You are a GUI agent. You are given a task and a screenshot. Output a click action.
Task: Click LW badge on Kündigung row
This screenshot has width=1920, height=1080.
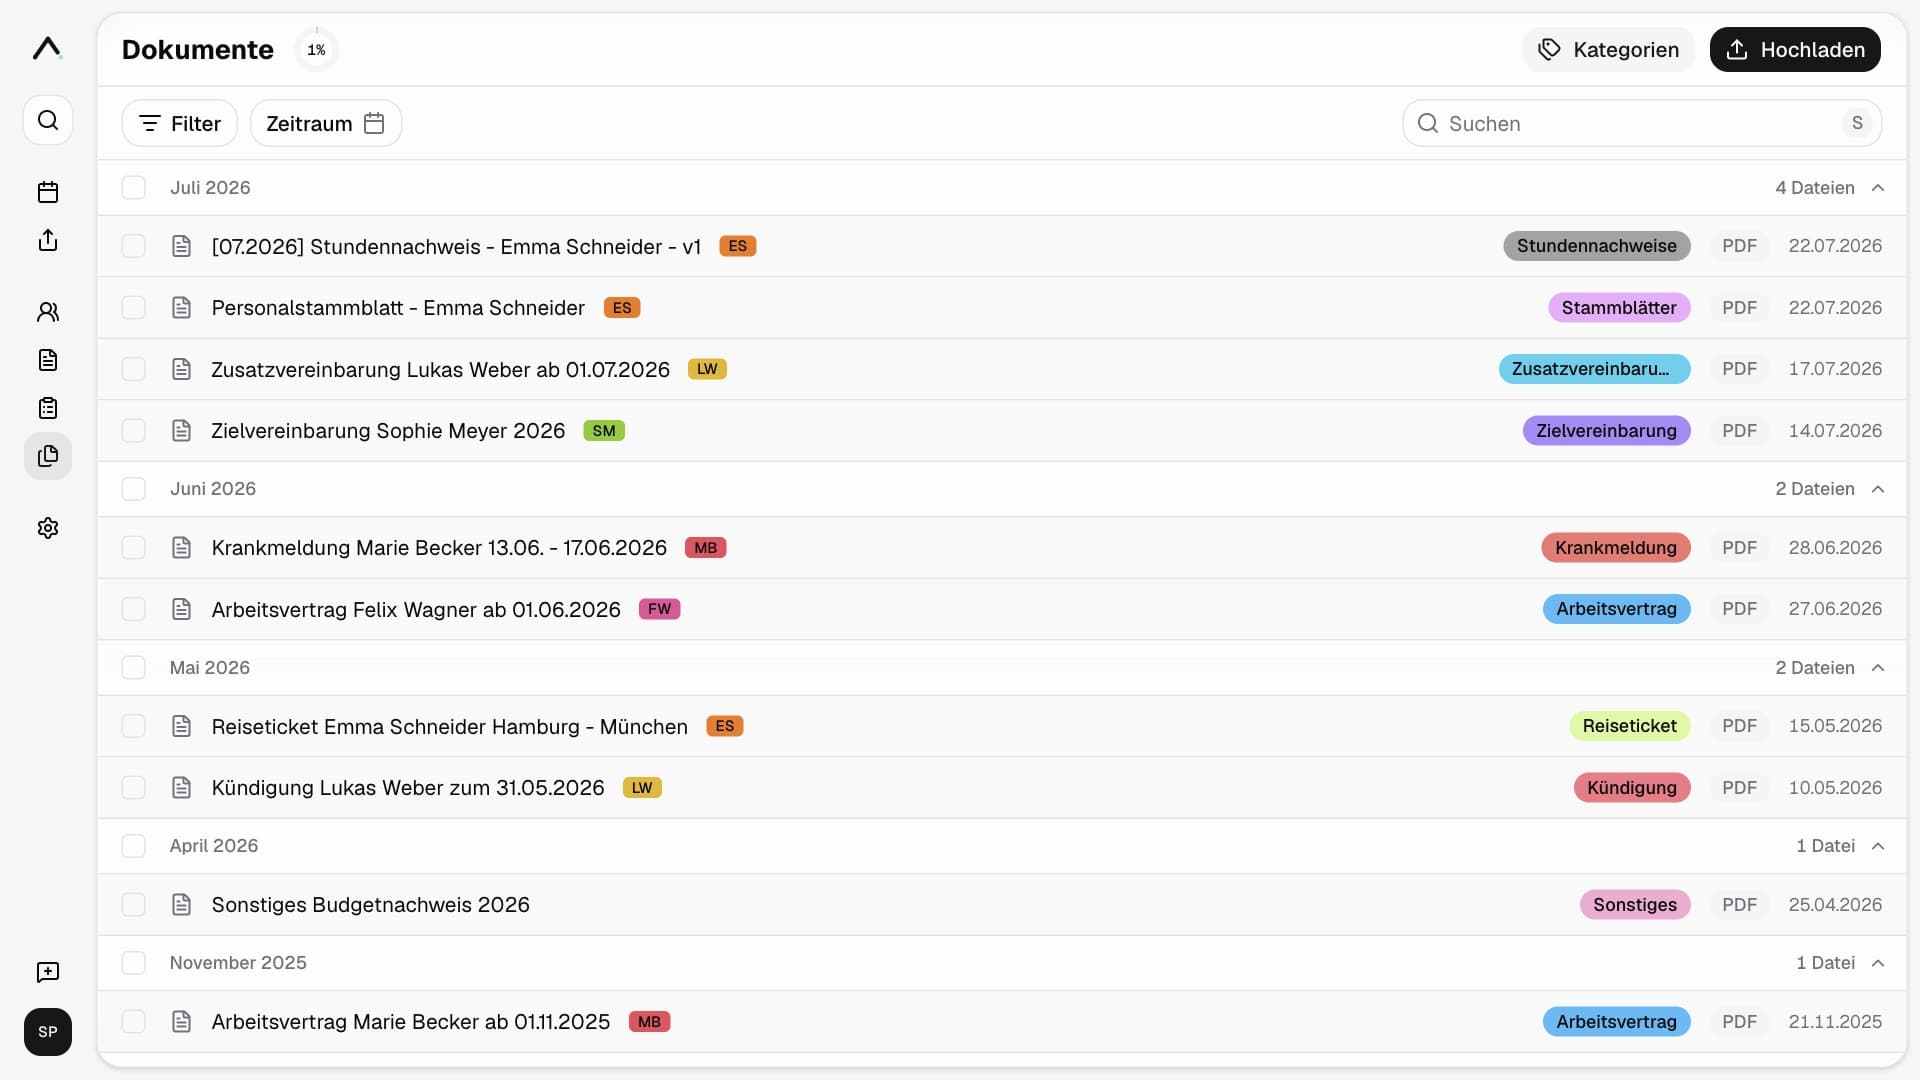point(642,788)
